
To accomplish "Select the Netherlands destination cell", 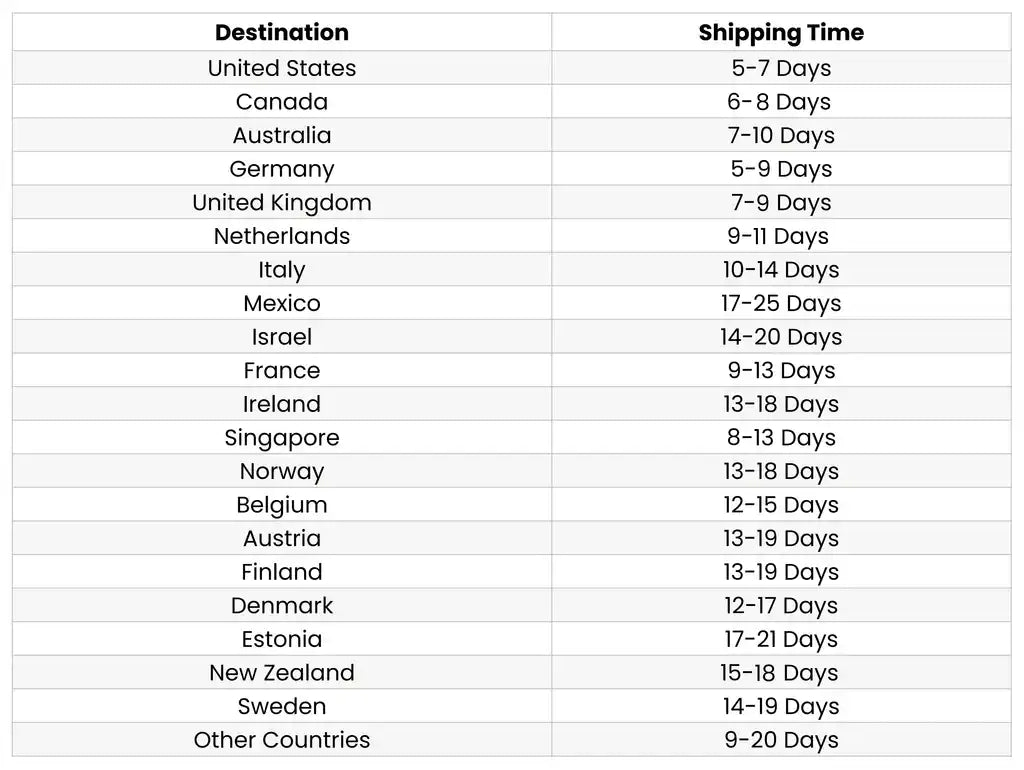I will pyautogui.click(x=282, y=236).
